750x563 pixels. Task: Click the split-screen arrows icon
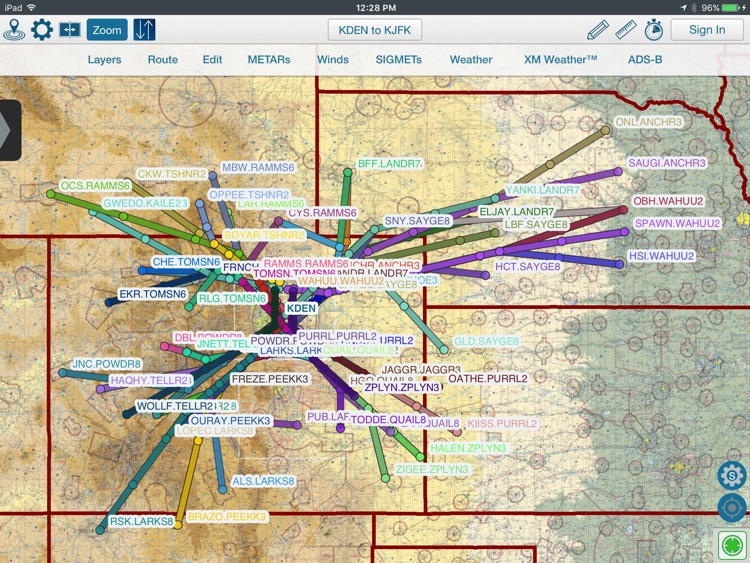(70, 30)
